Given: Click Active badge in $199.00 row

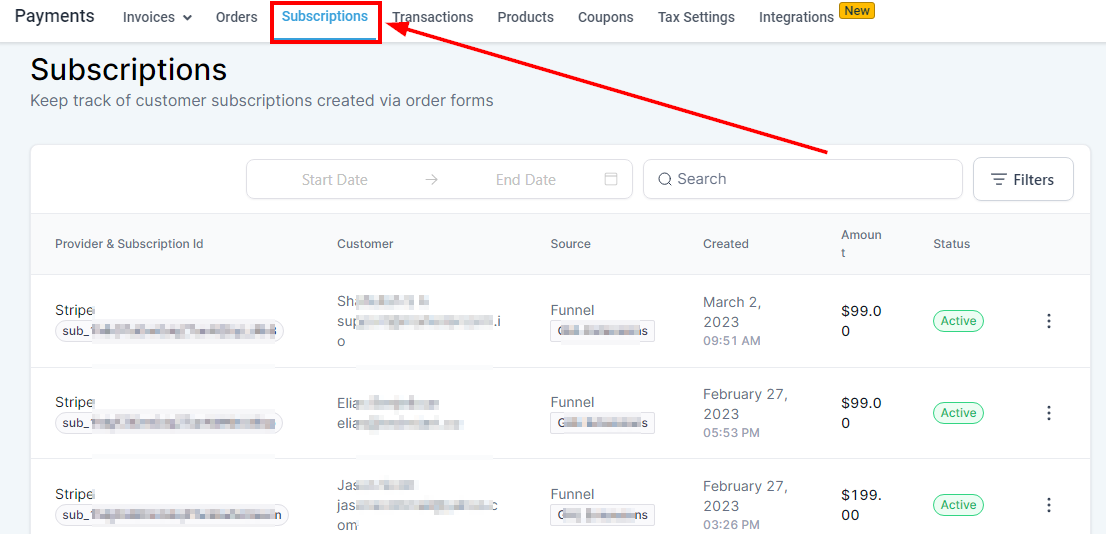Looking at the screenshot, I should click(x=958, y=505).
